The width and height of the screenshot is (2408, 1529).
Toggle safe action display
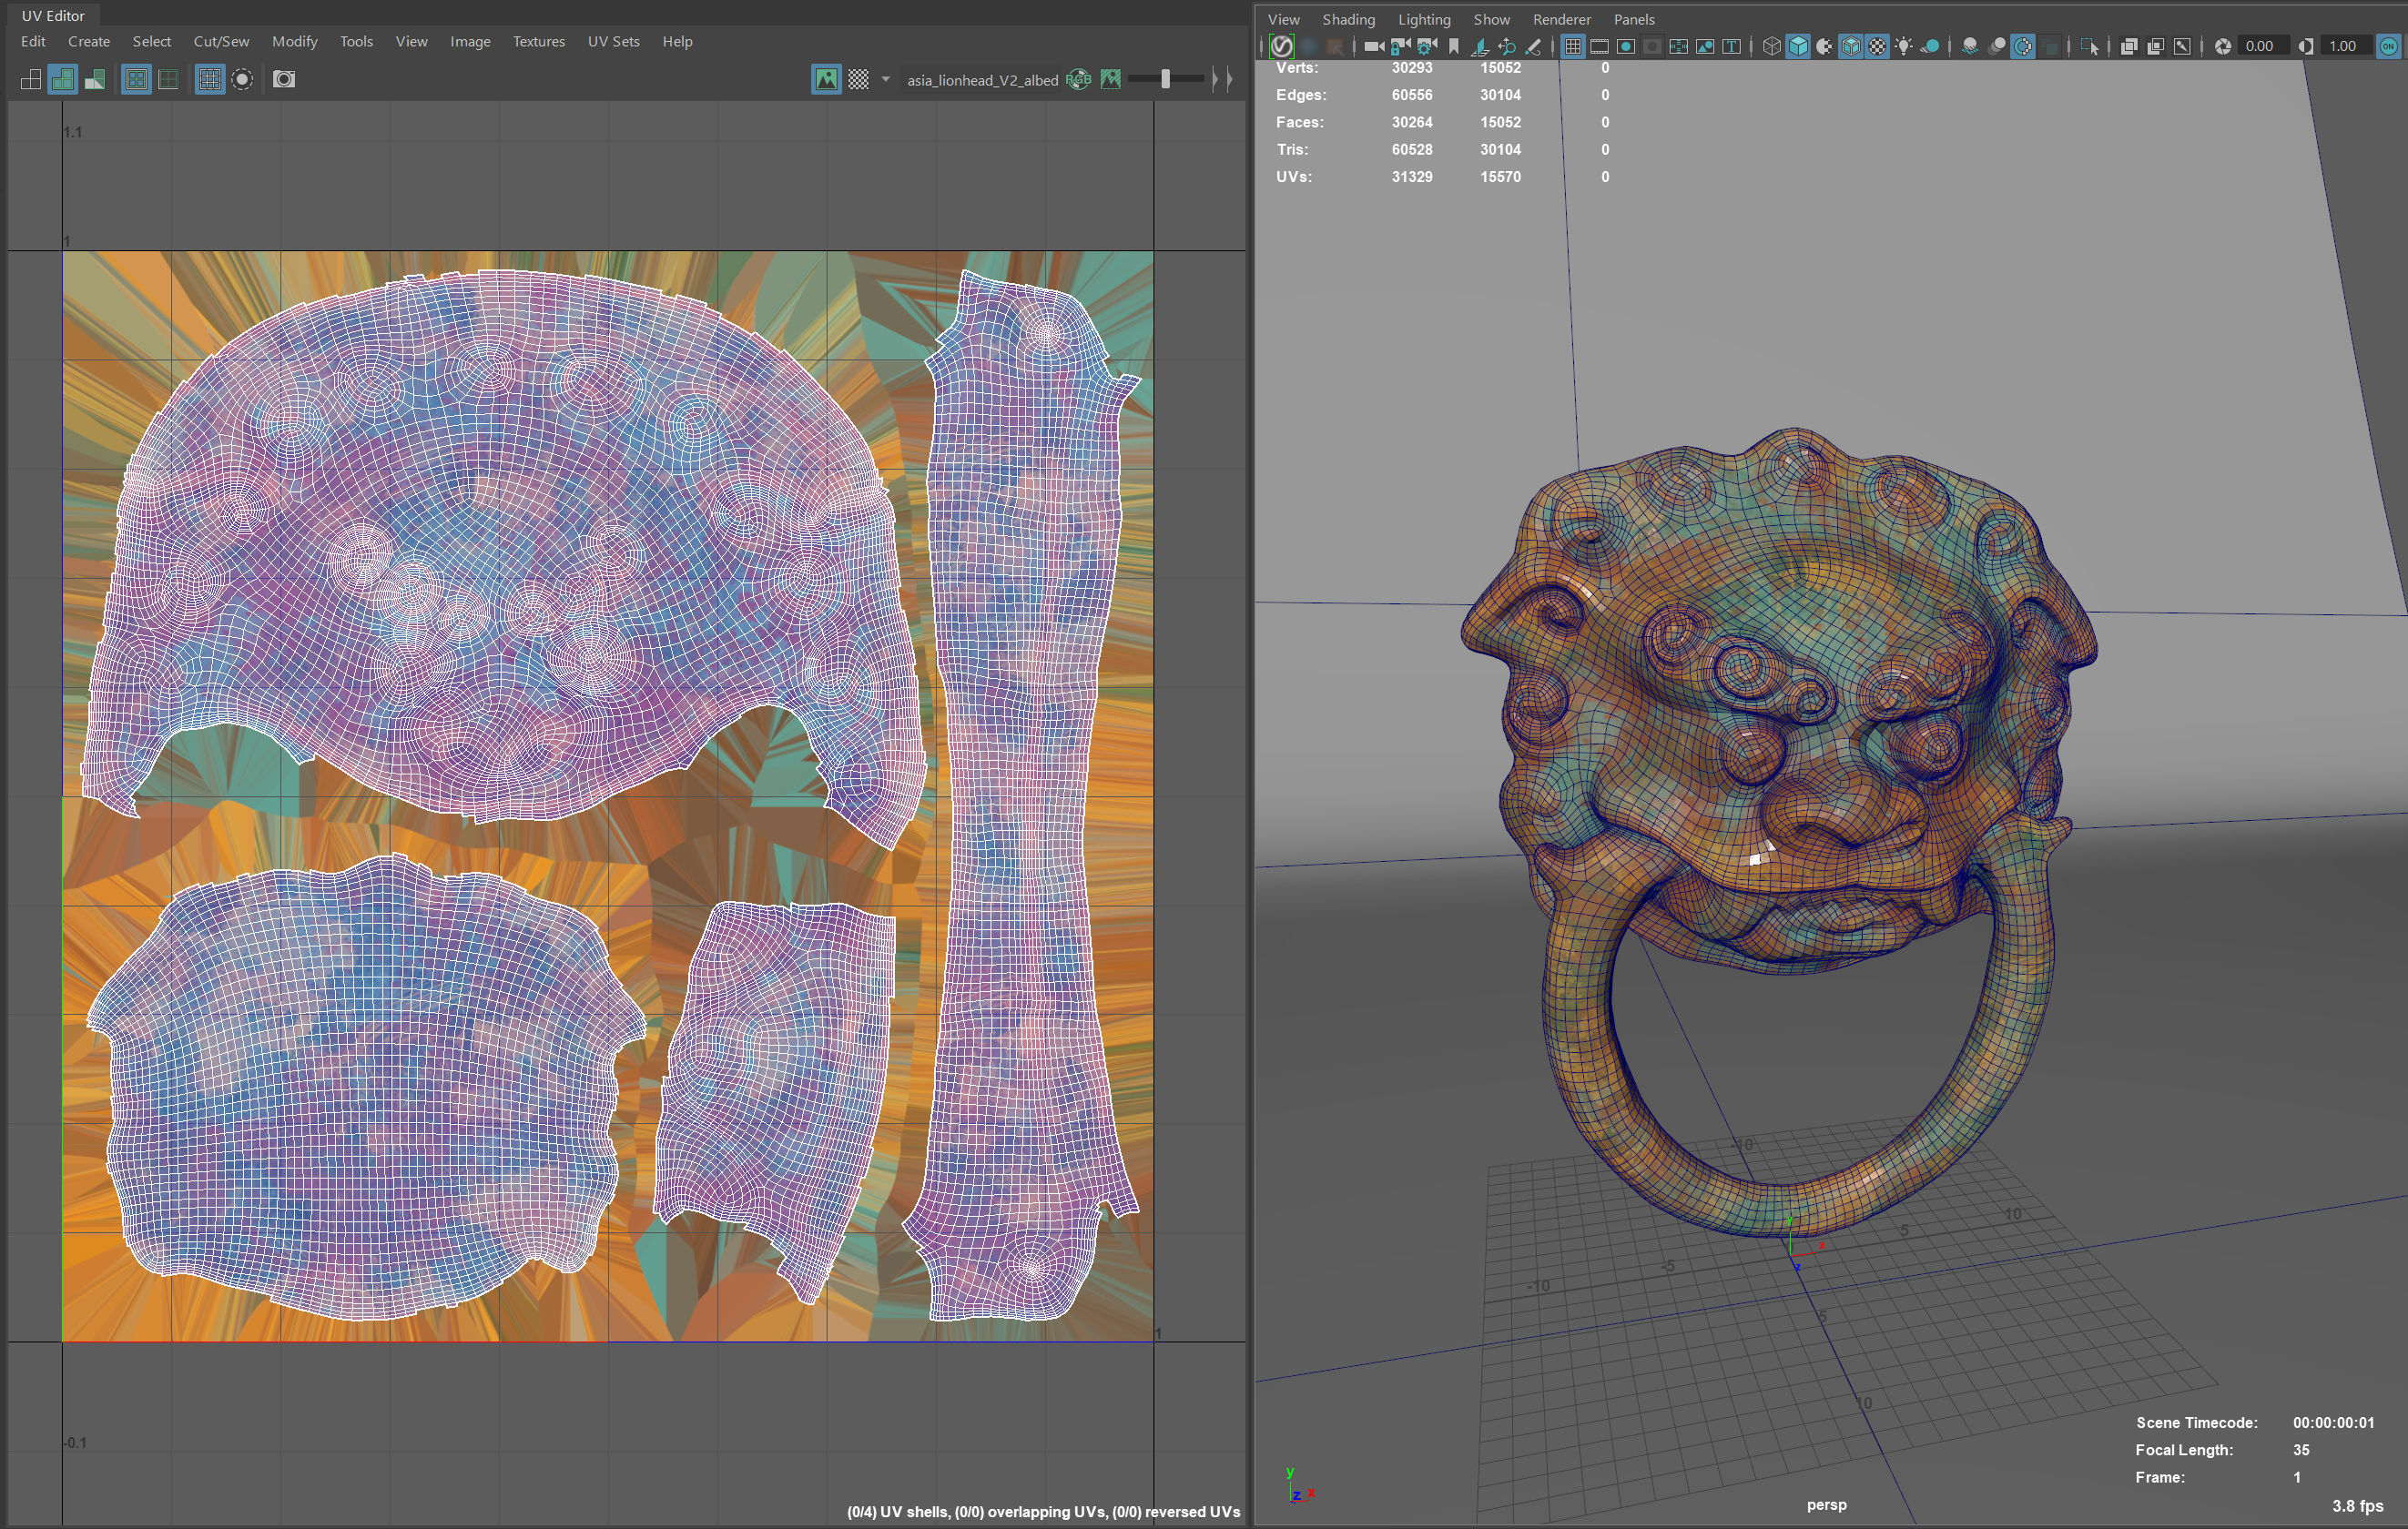(x=1705, y=46)
